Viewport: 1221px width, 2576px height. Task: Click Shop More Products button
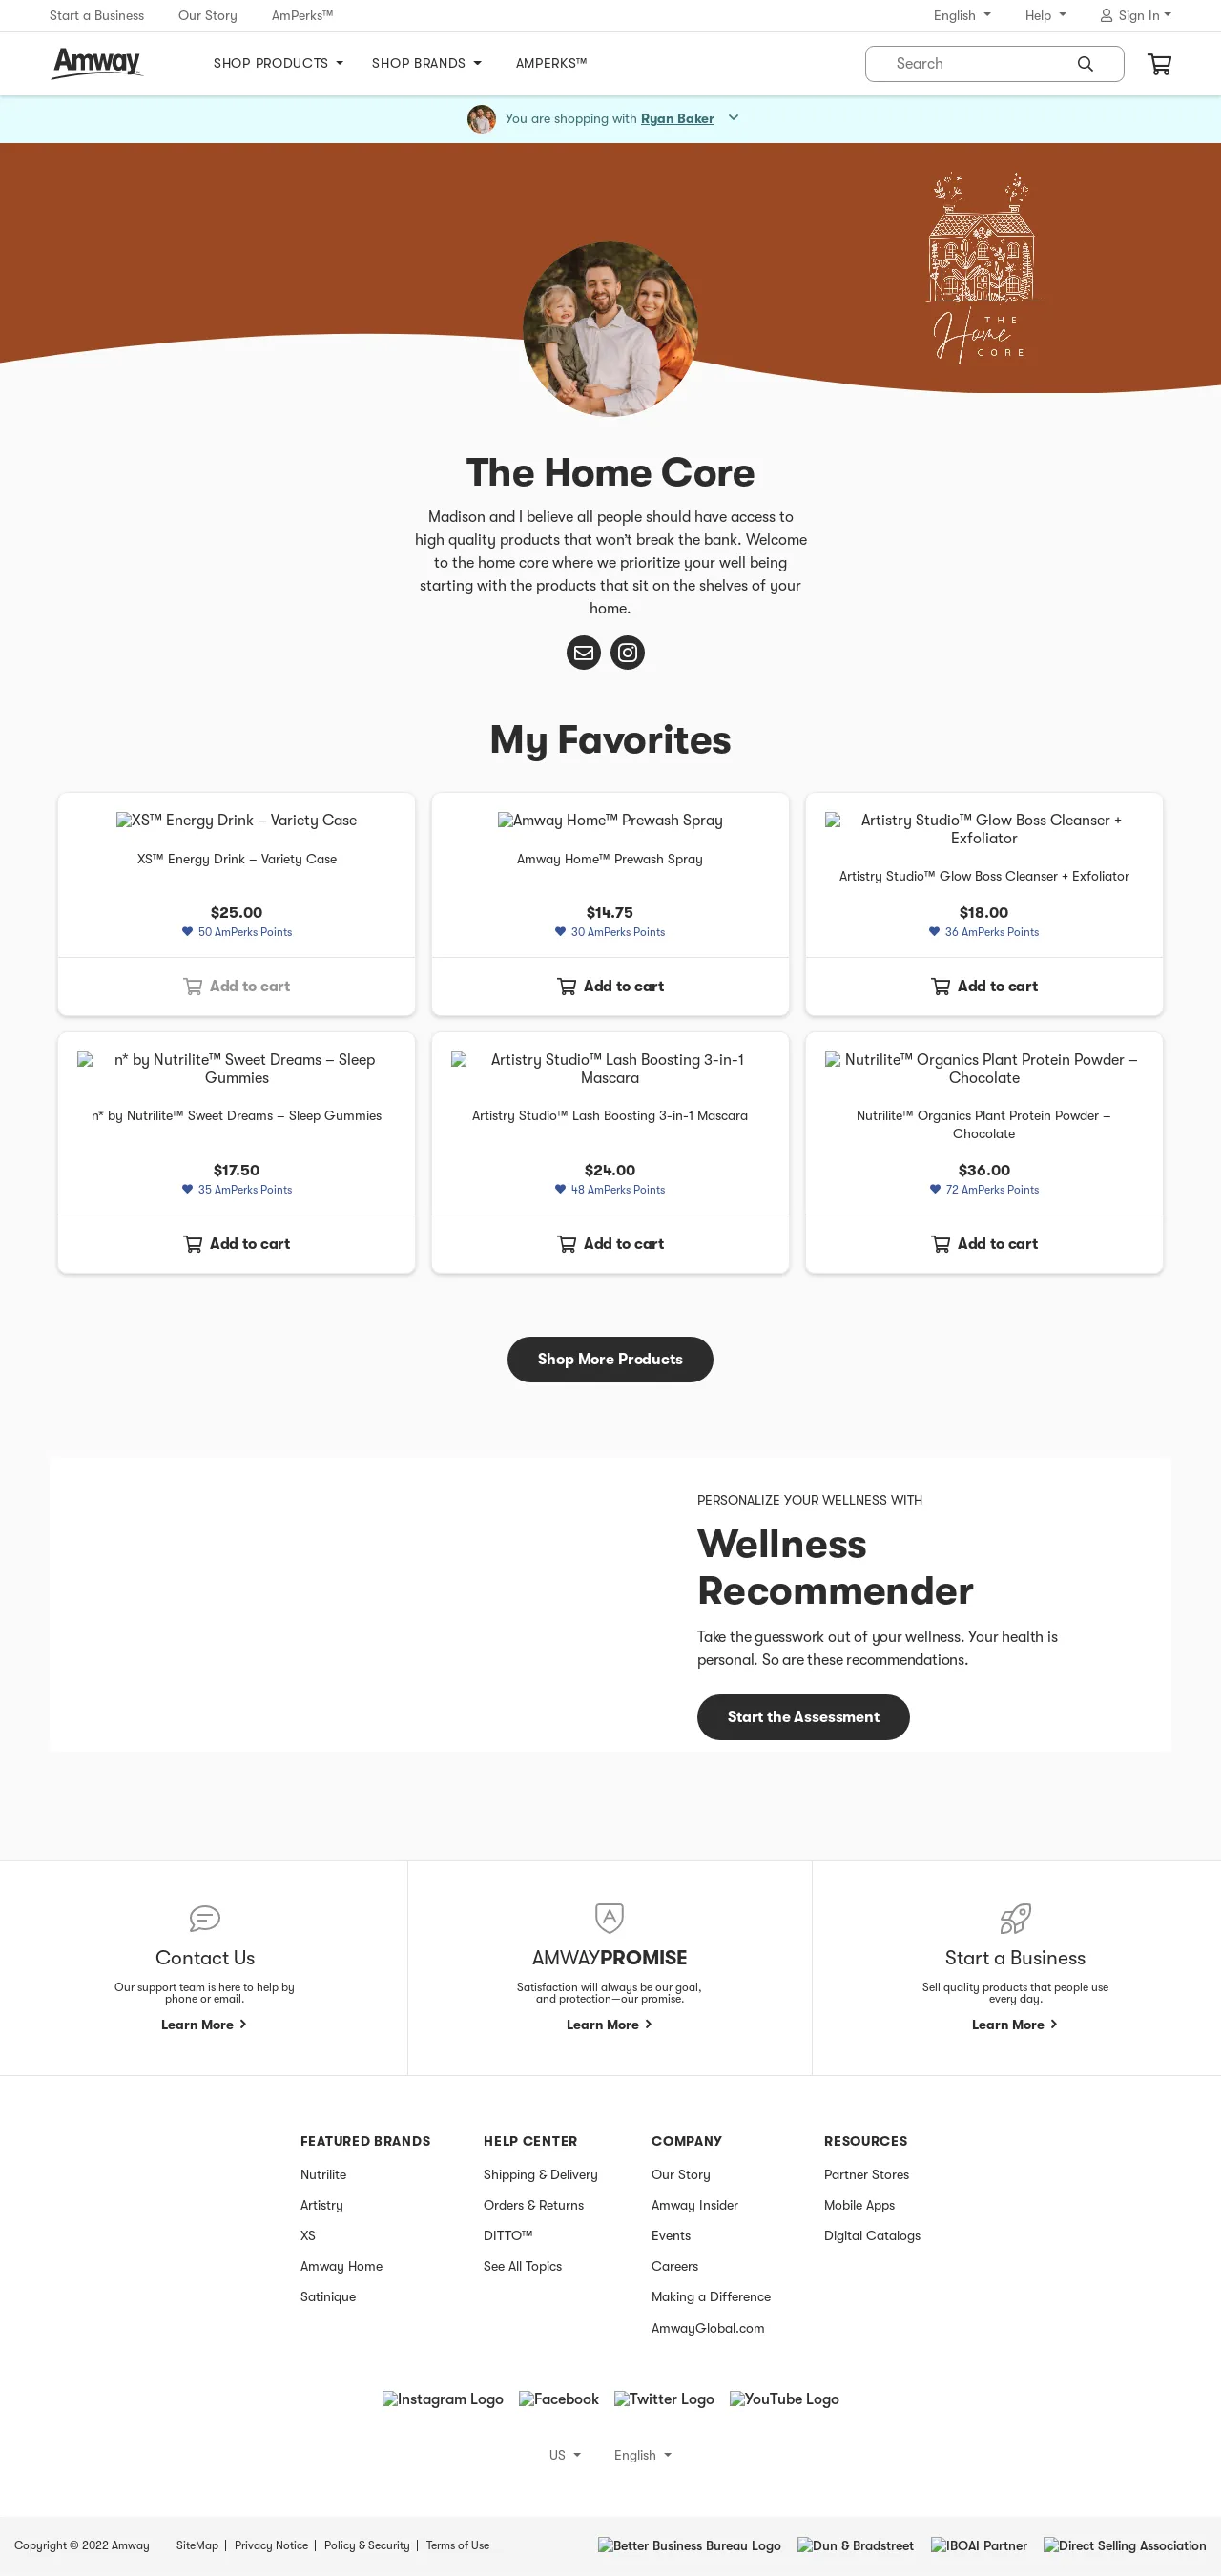coord(610,1359)
